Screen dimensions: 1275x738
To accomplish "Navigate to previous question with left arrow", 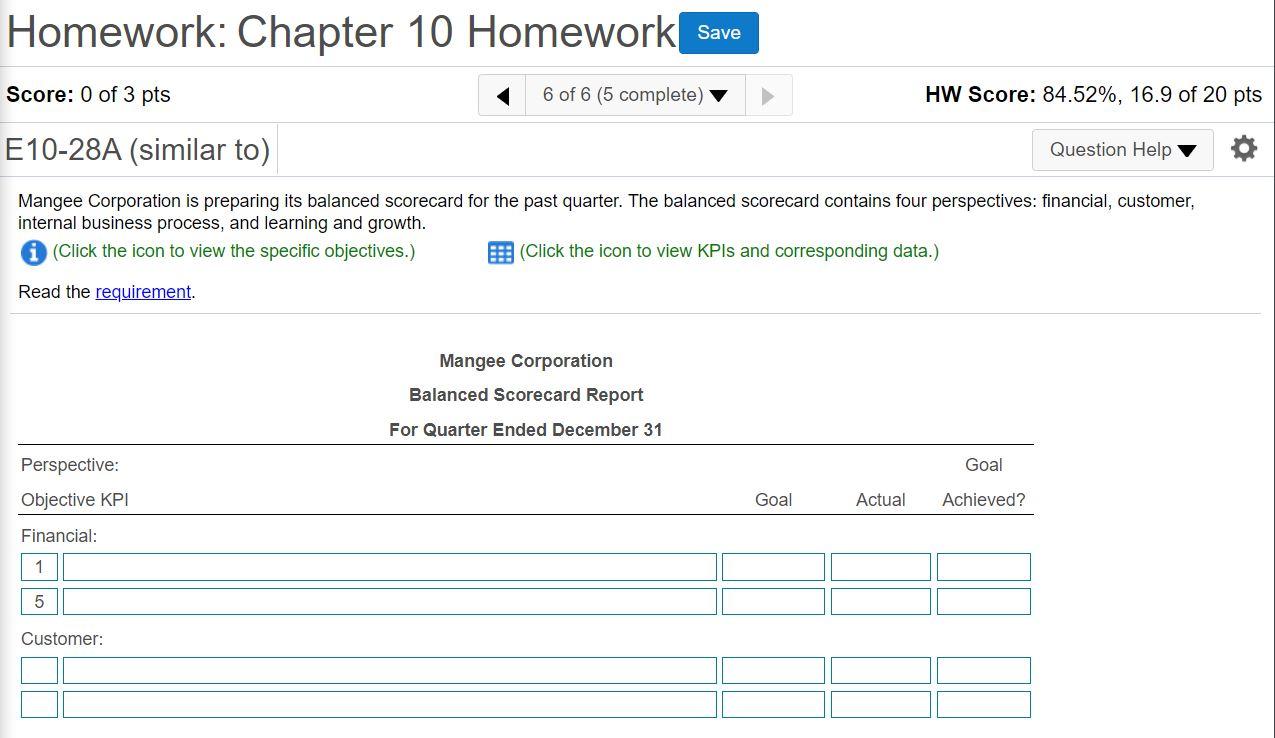I will coord(501,94).
